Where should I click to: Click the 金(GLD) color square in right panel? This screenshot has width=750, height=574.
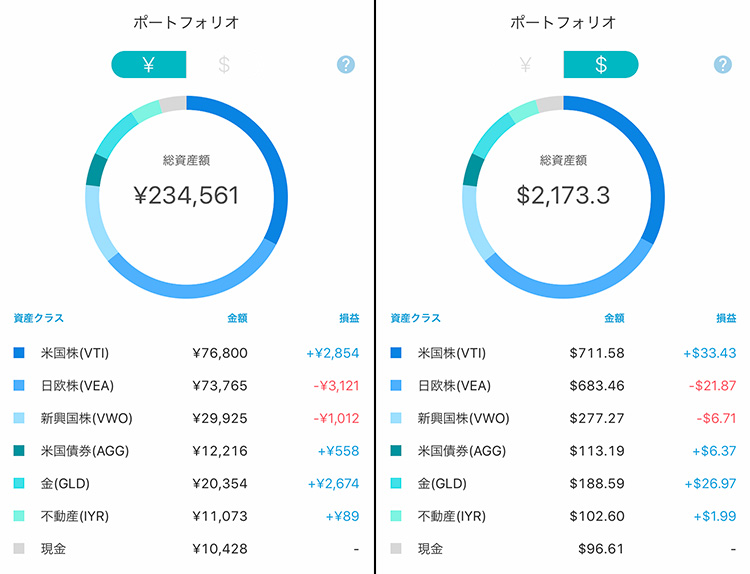(x=396, y=484)
